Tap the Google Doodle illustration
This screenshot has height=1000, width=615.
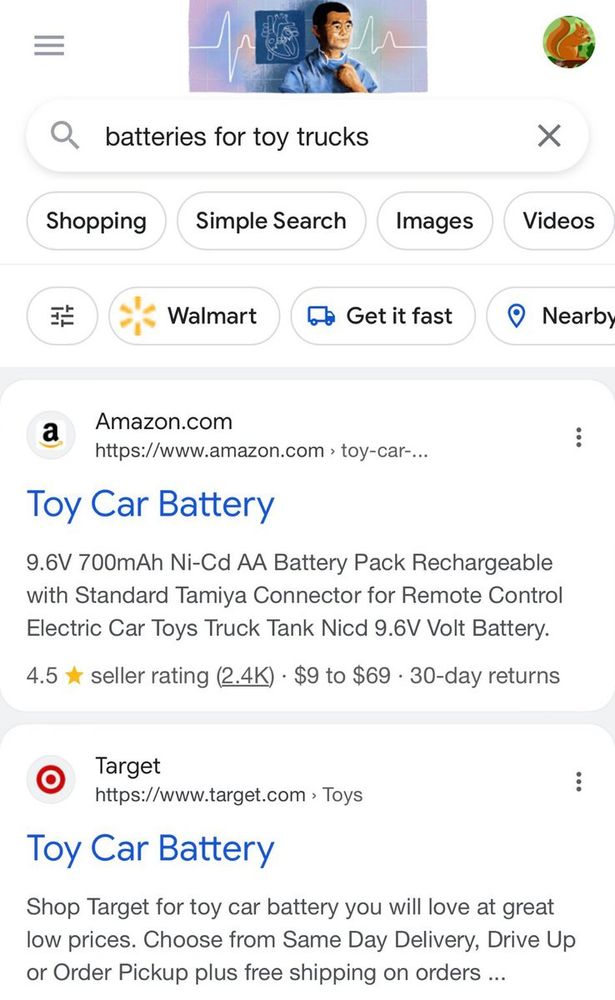[x=308, y=46]
